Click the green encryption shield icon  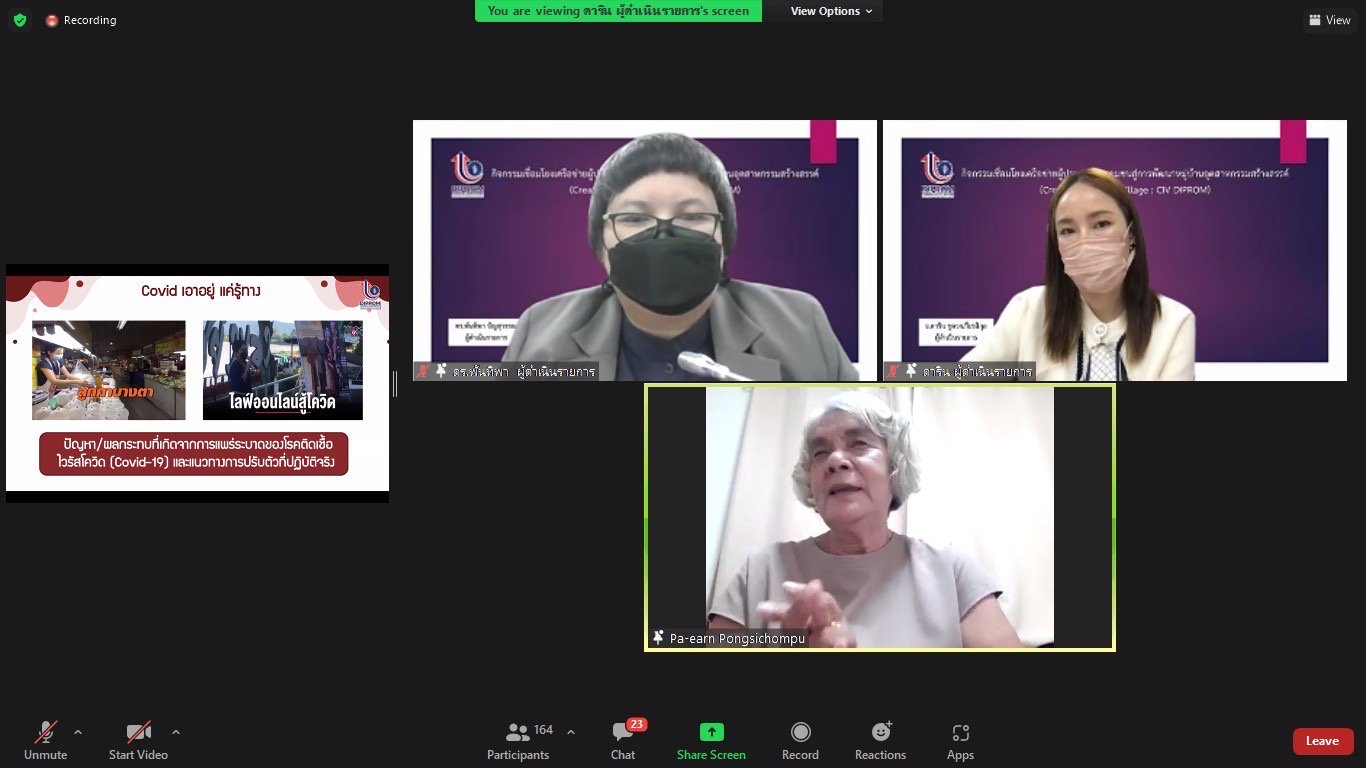click(x=20, y=20)
